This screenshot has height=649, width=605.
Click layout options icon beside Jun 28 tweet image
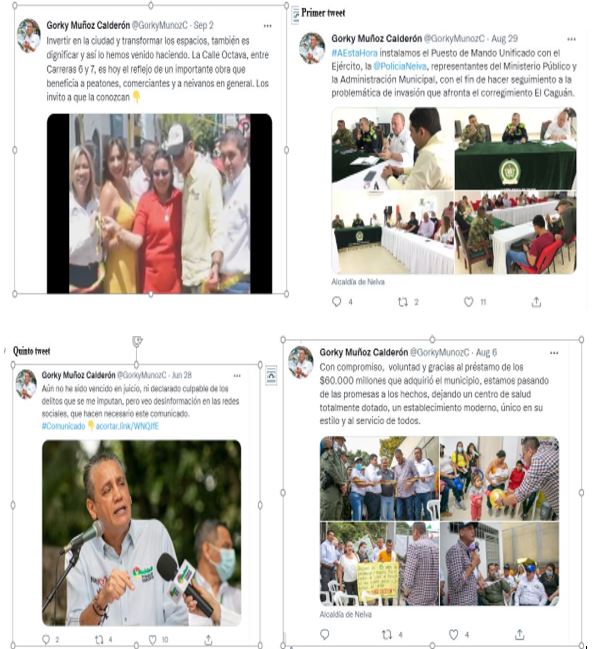[271, 375]
